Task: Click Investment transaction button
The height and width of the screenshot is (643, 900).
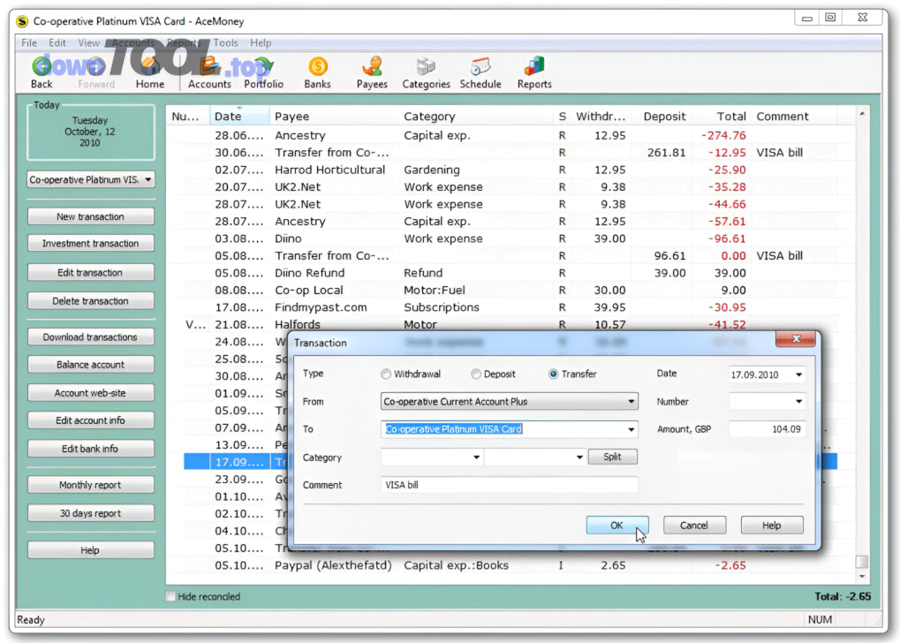Action: click(x=91, y=243)
